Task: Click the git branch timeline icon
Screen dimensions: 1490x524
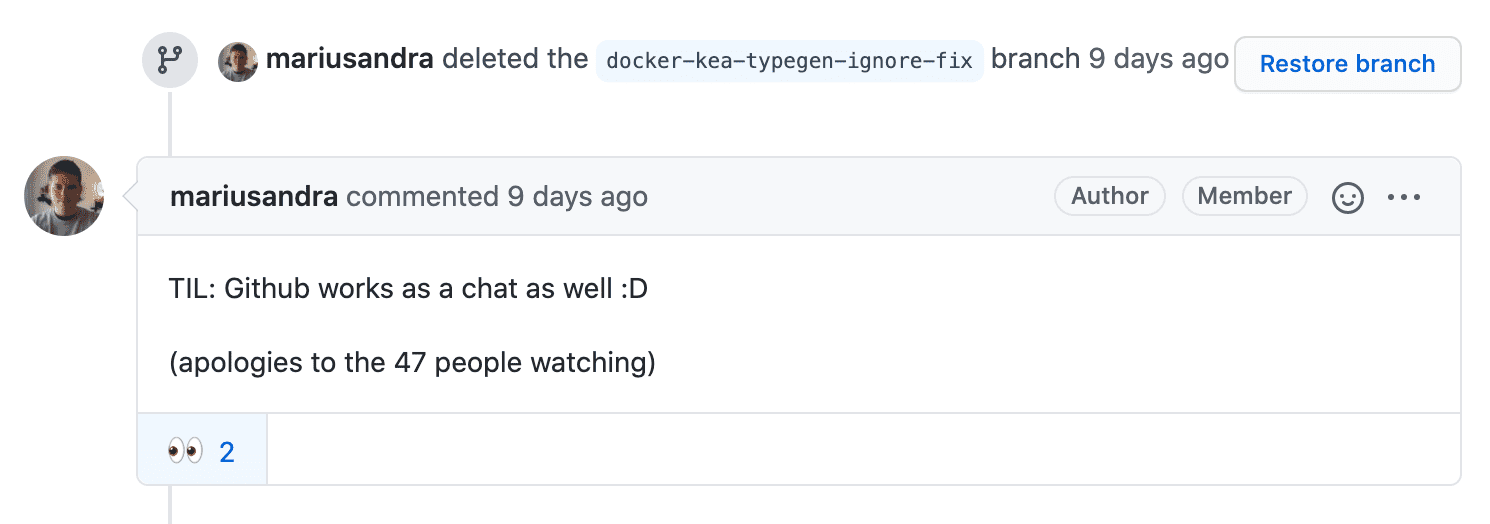Action: tap(169, 61)
